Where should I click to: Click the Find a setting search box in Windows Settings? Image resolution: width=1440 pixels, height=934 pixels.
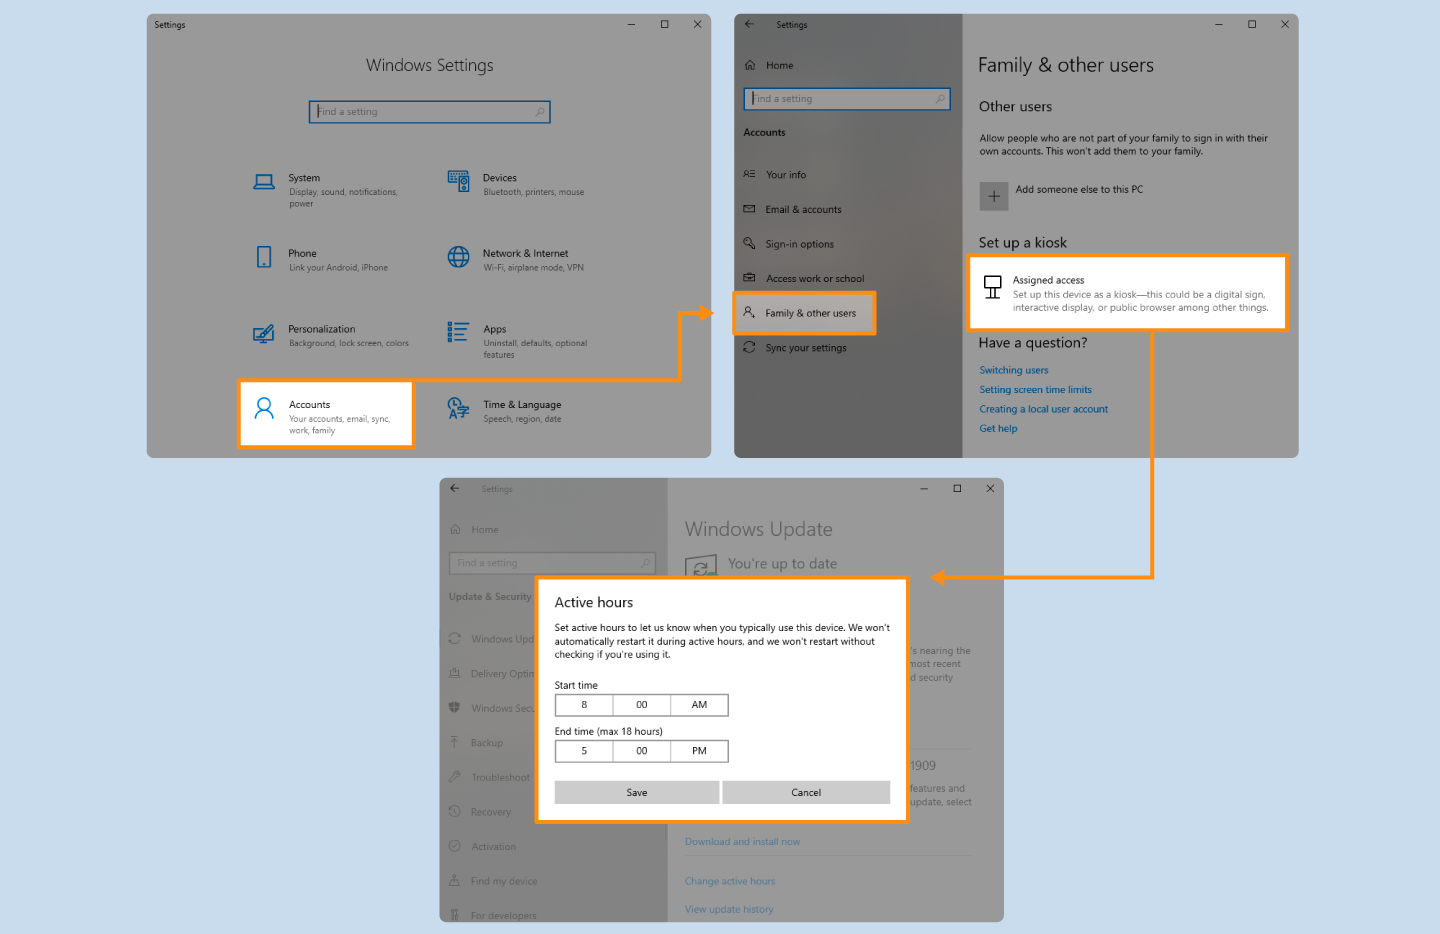pyautogui.click(x=429, y=112)
